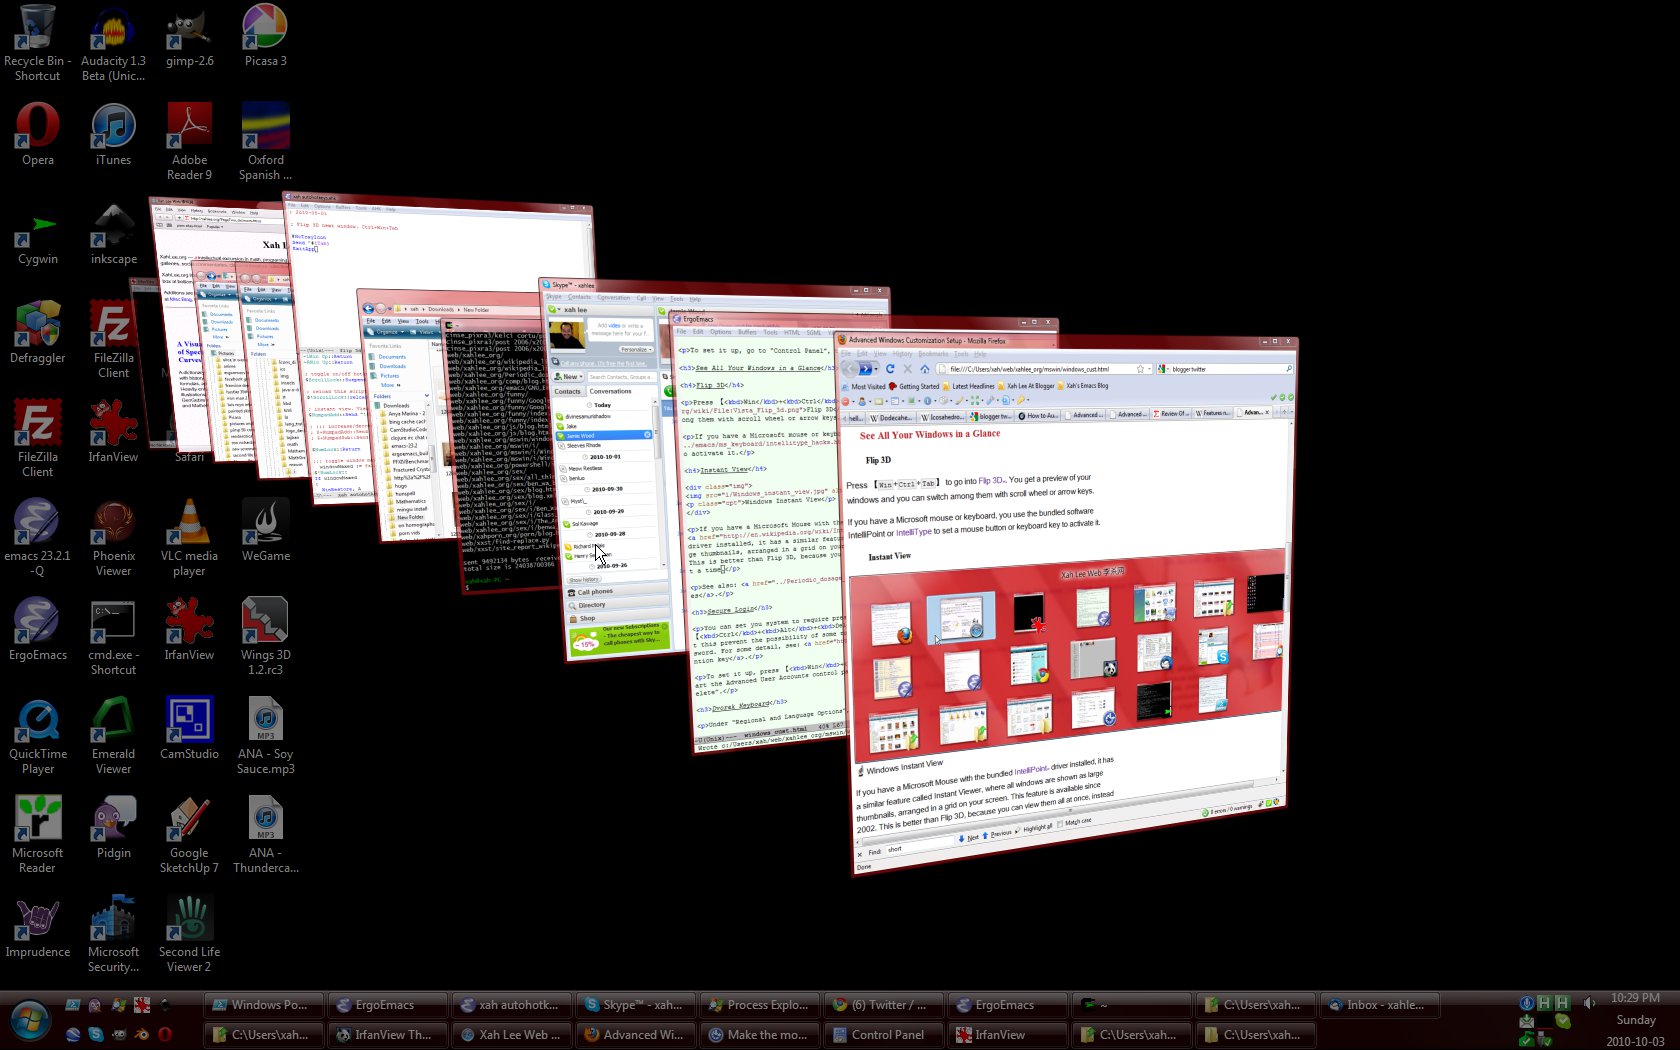Click the Flip 3D link in Firefox page

click(x=991, y=480)
